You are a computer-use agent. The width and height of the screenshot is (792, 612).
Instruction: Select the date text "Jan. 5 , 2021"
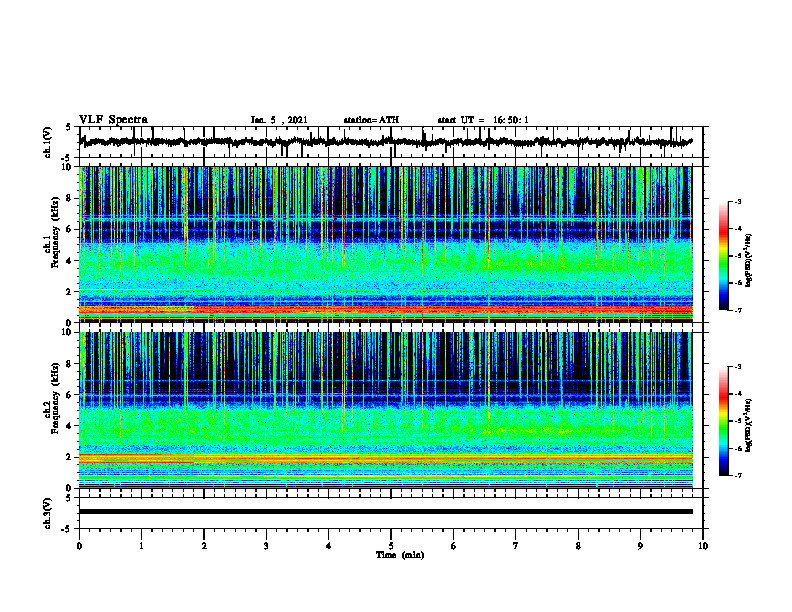pos(279,120)
